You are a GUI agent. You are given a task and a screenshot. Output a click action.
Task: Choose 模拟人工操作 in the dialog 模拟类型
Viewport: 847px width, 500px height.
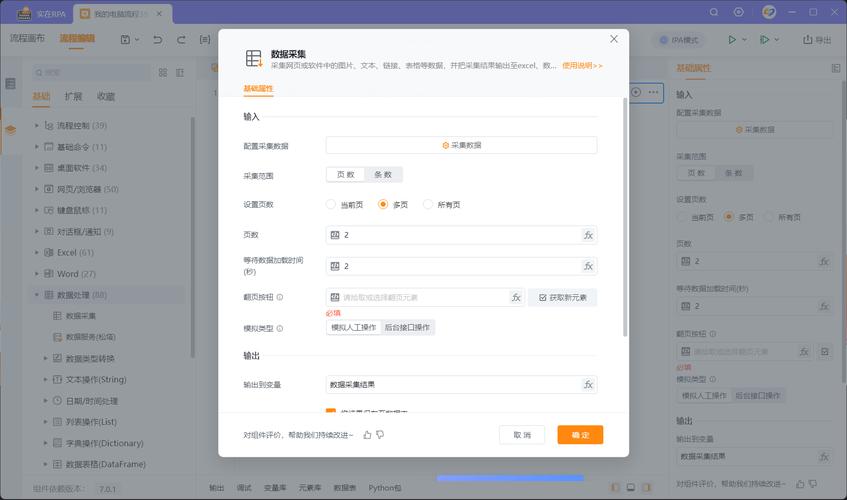[x=354, y=327]
